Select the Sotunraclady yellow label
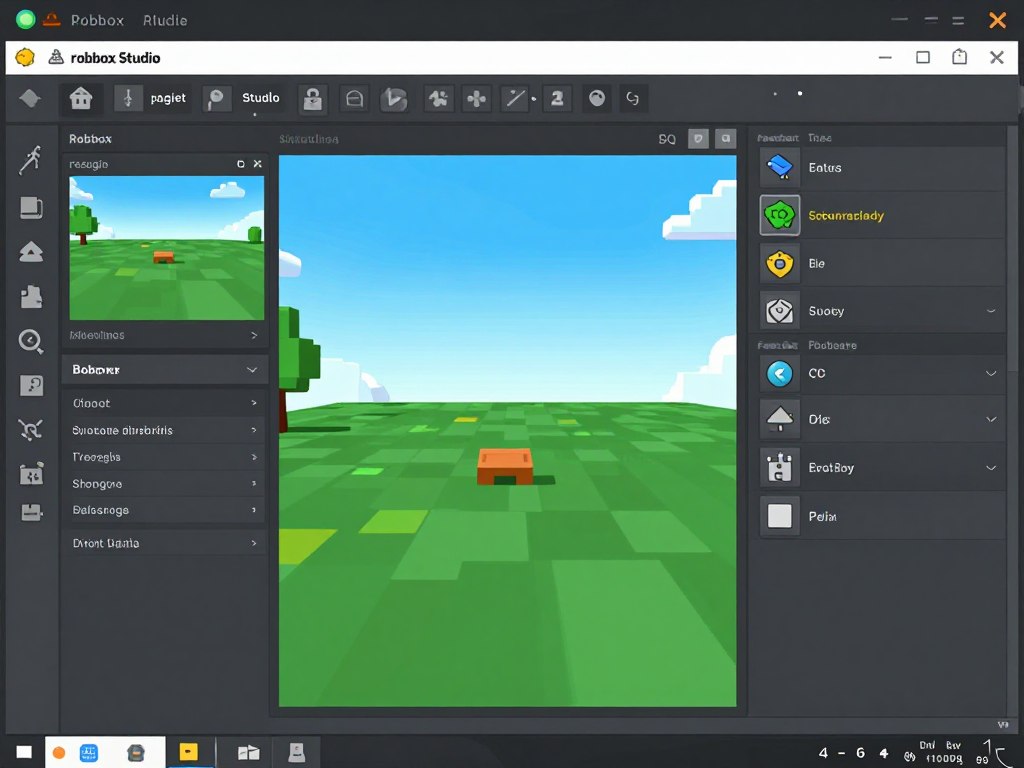 pos(846,216)
